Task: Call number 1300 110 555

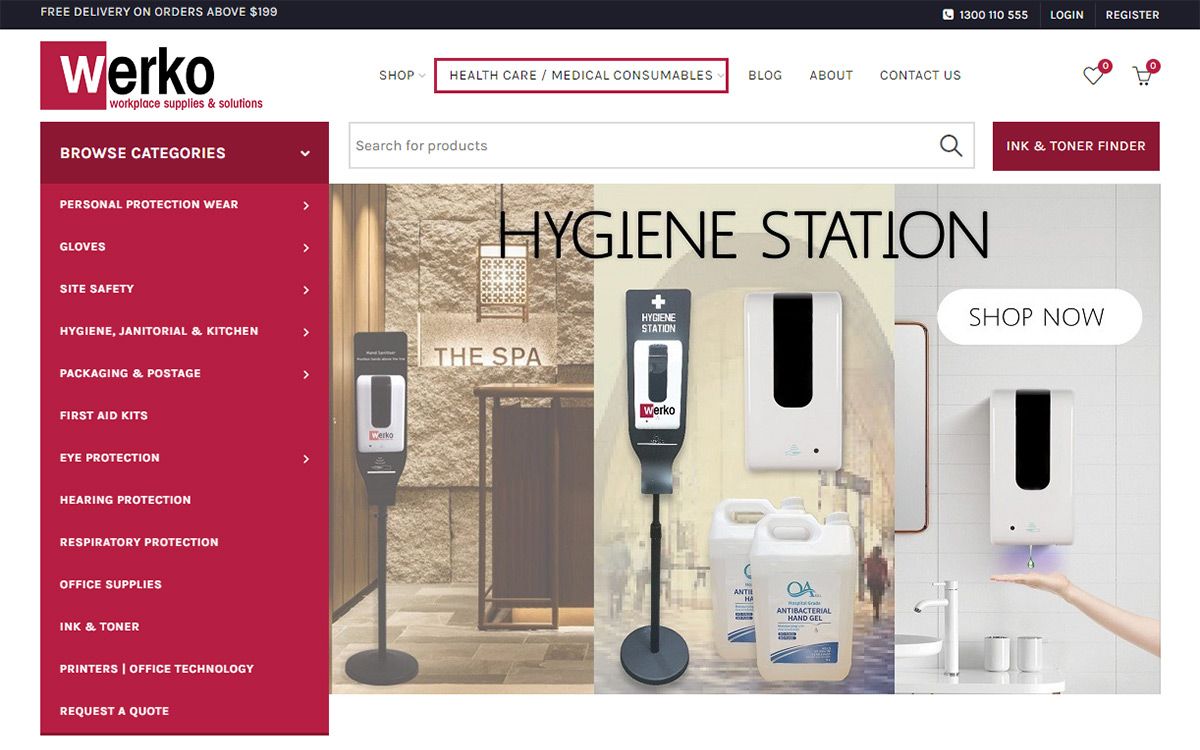Action: pyautogui.click(x=993, y=15)
